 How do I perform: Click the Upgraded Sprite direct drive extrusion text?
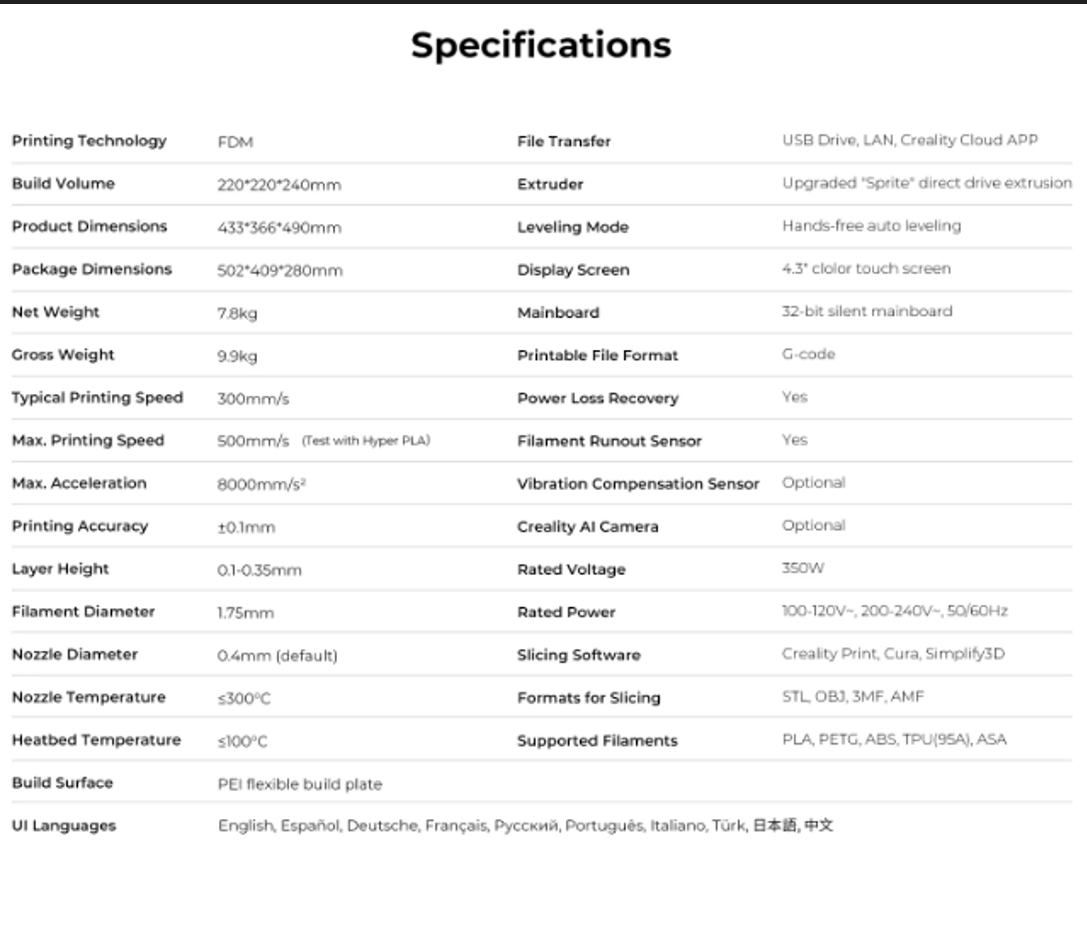point(926,184)
